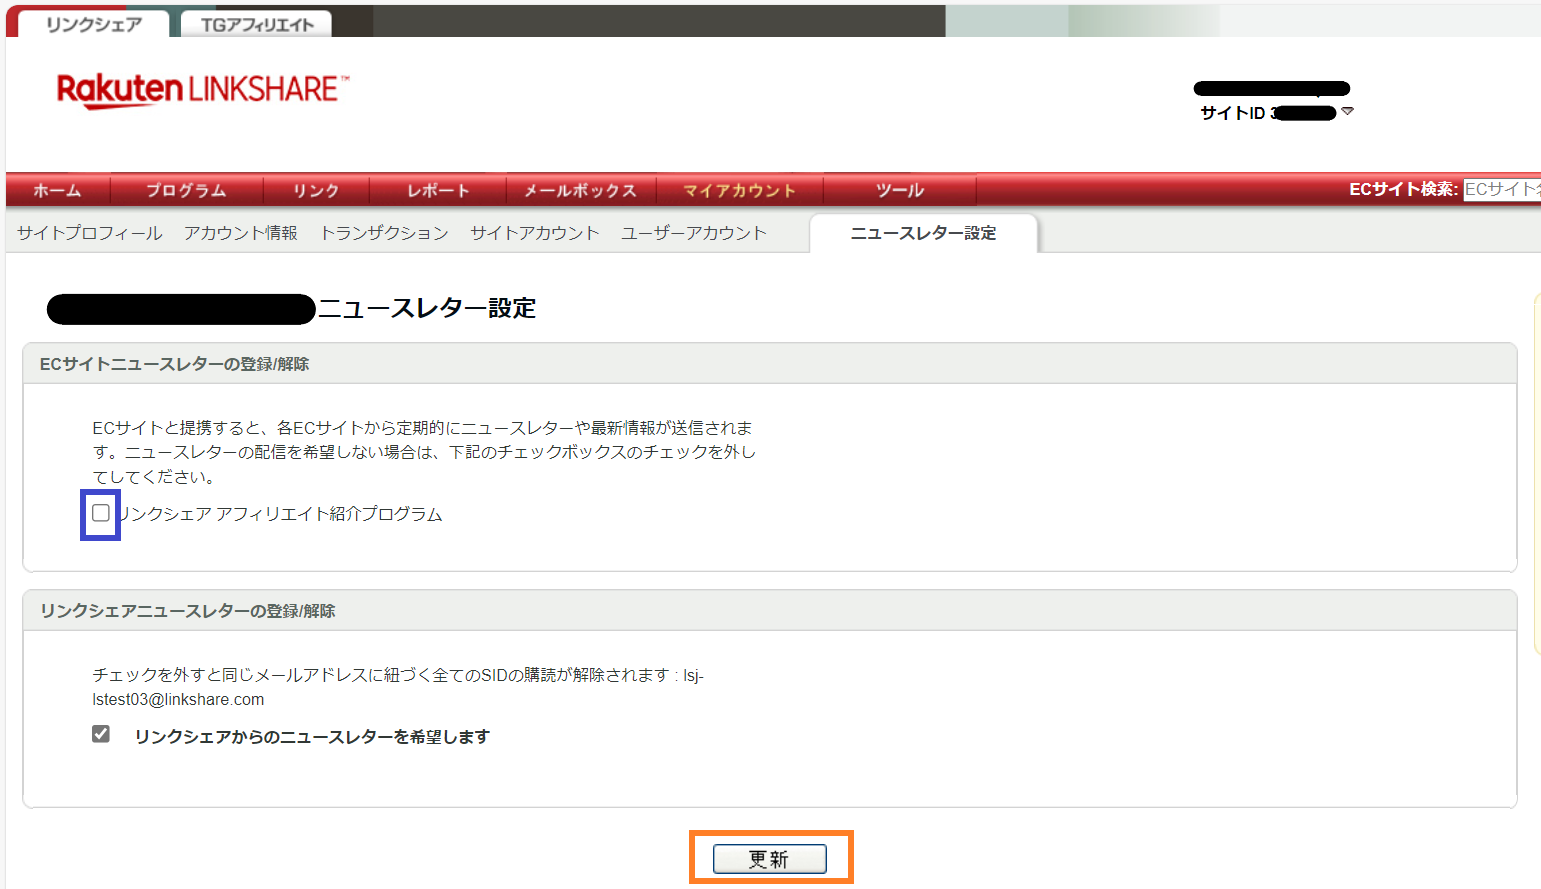Click into the ECサイト検索 search field
The height and width of the screenshot is (889, 1541).
pos(1501,189)
